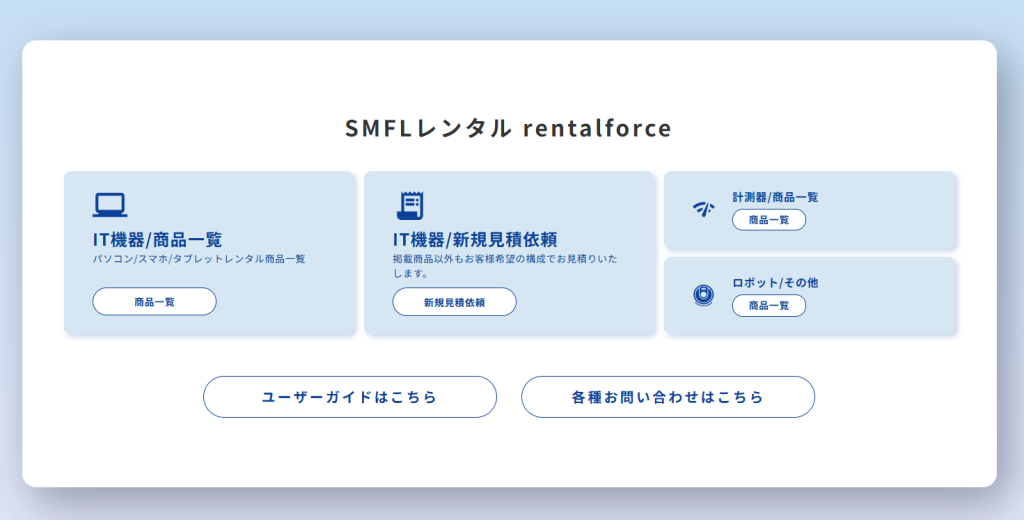Viewport: 1024px width, 520px height.
Task: Click the 掲載商品以外も description text
Action: tap(504, 265)
